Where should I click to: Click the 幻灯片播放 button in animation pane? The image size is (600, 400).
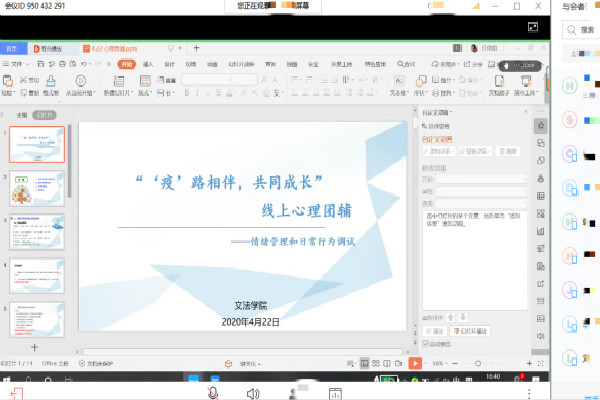tap(472, 330)
